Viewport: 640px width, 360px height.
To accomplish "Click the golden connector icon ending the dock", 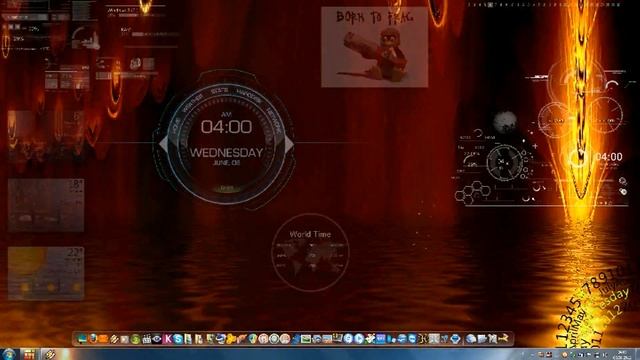I will [503, 339].
